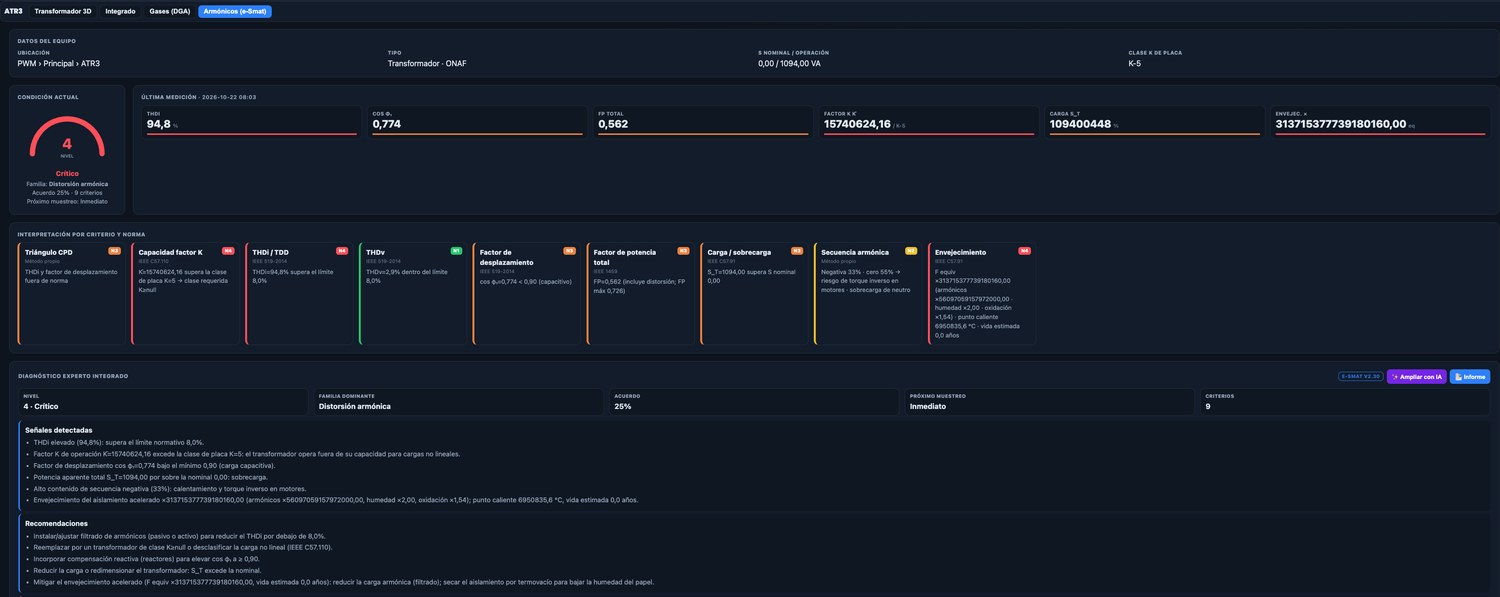Click the Factor K 15740624,16 metric card

(929, 121)
